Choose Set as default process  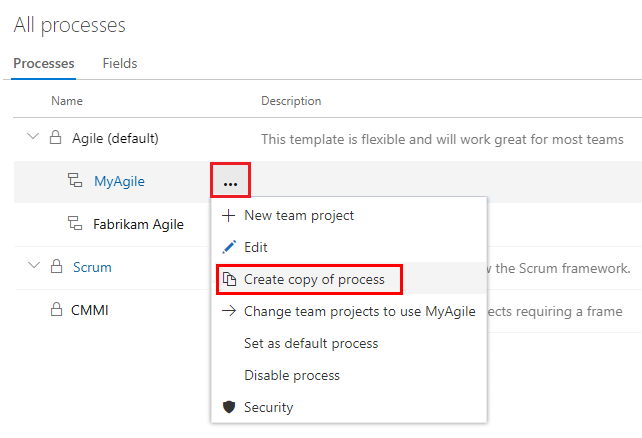311,343
